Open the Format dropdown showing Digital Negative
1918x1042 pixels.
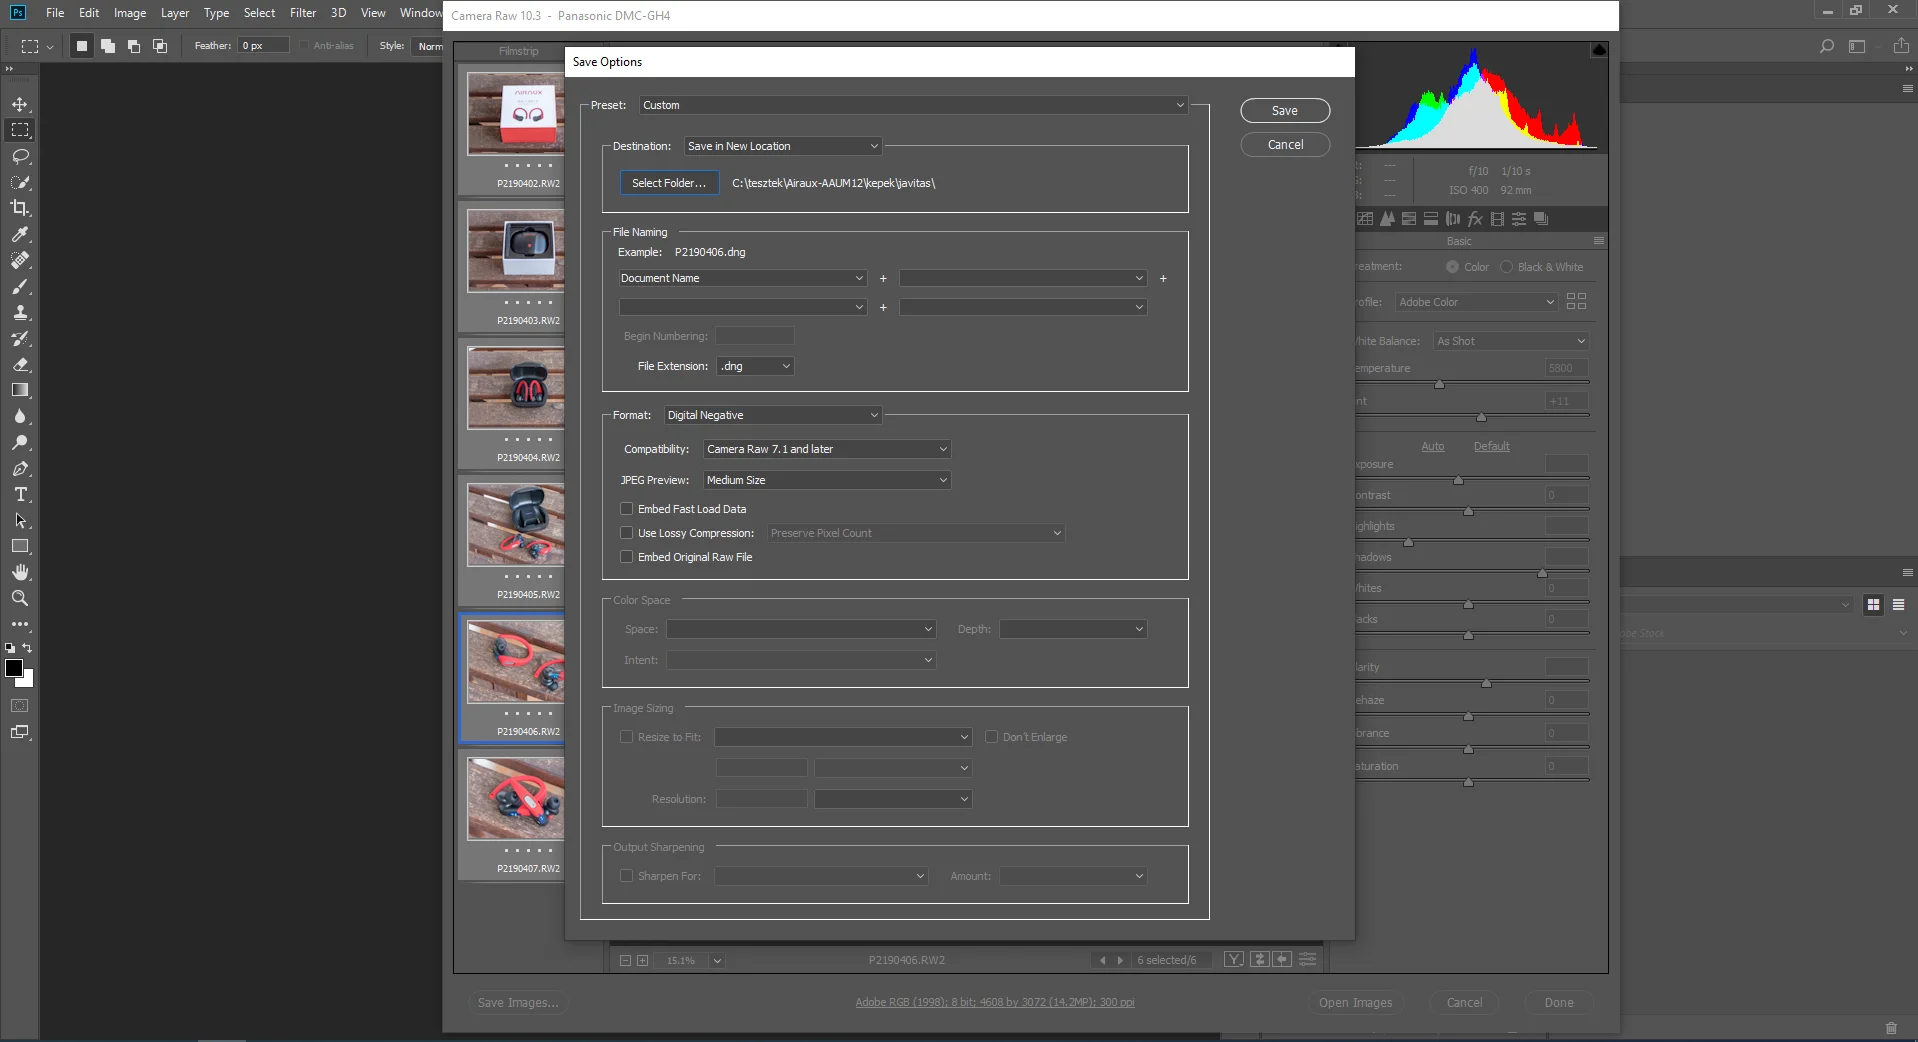click(x=773, y=415)
